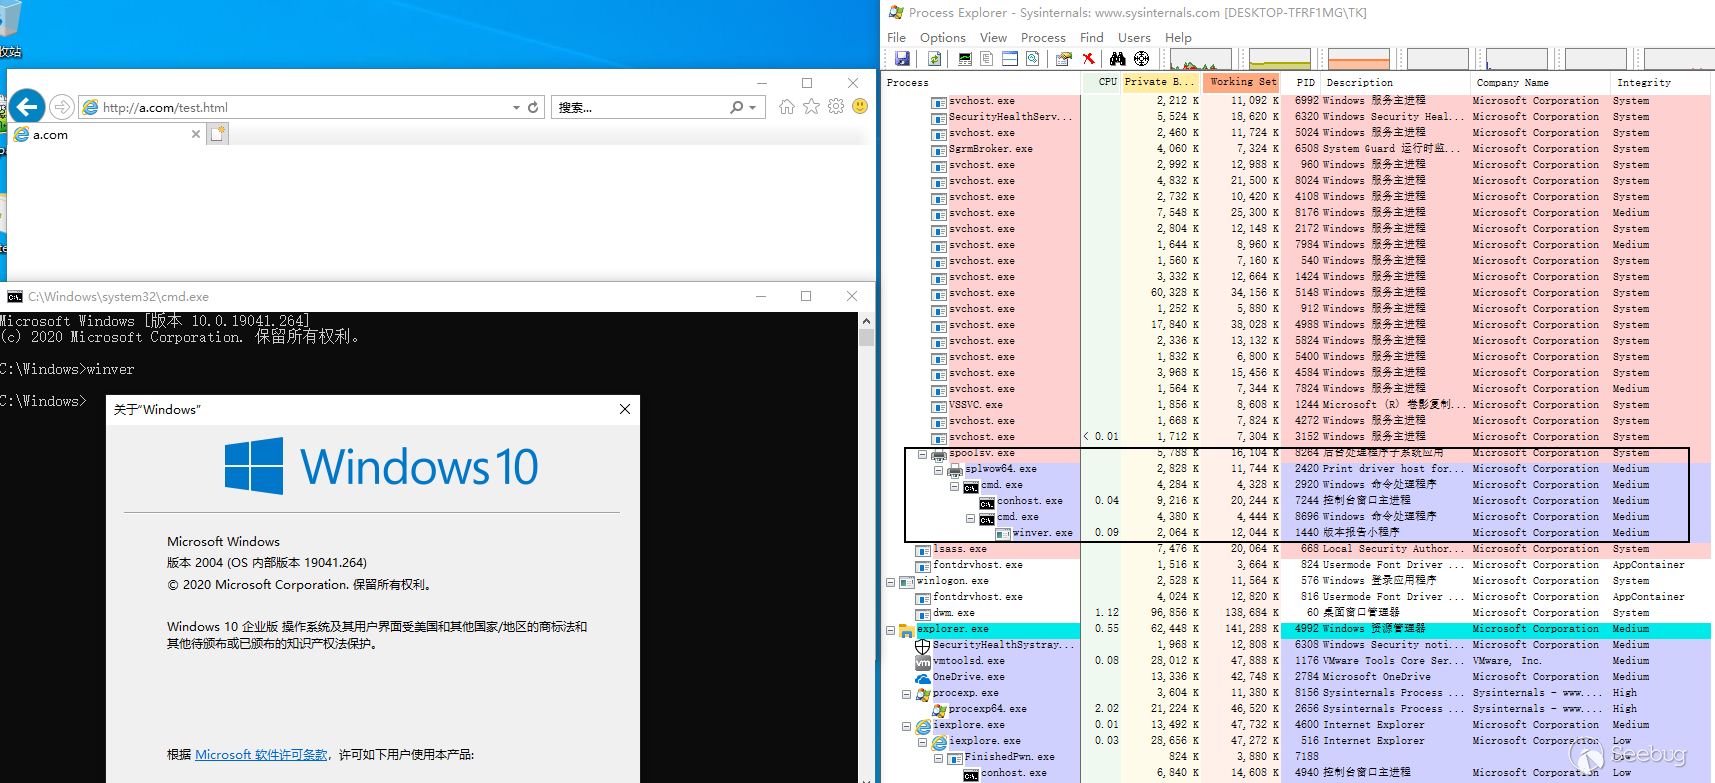The height and width of the screenshot is (783, 1715).
Task: Open Internet Explorer Tools gear icon
Action: click(836, 107)
